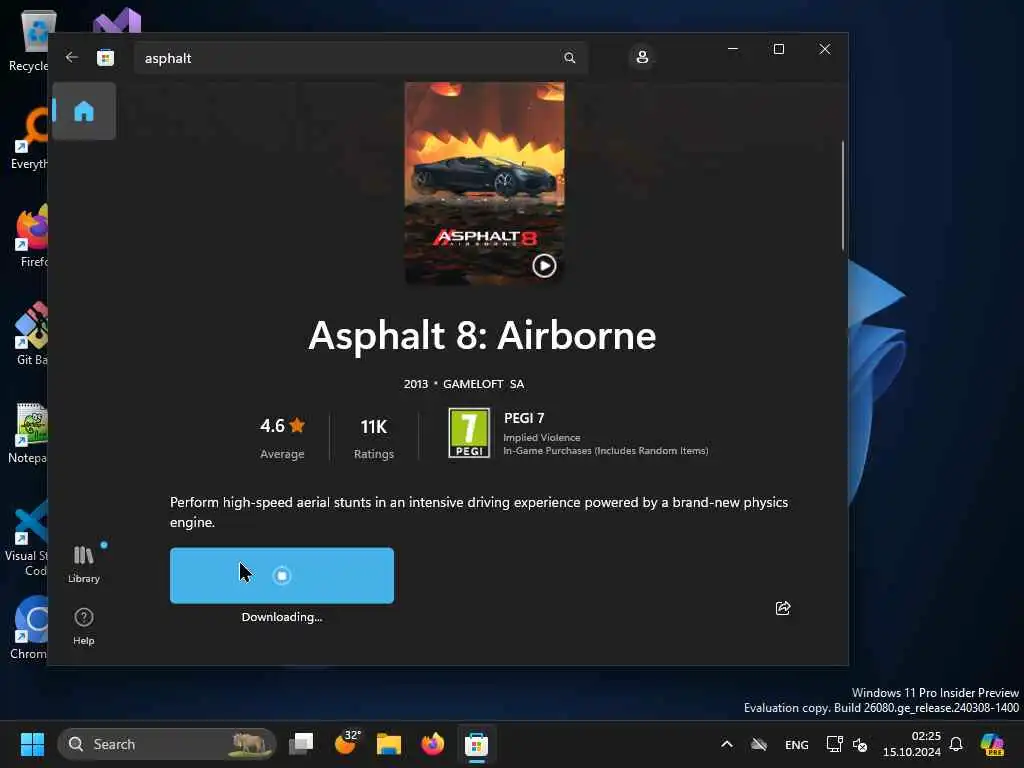Open the GAMELOFT SA publisher link
Viewport: 1024px width, 768px height.
pyautogui.click(x=483, y=384)
